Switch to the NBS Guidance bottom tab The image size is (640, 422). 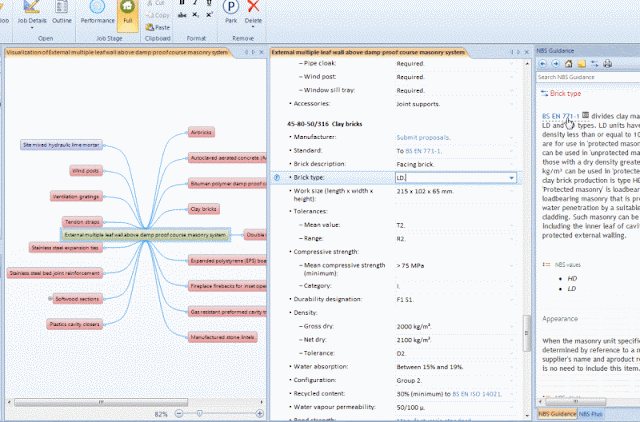point(557,414)
